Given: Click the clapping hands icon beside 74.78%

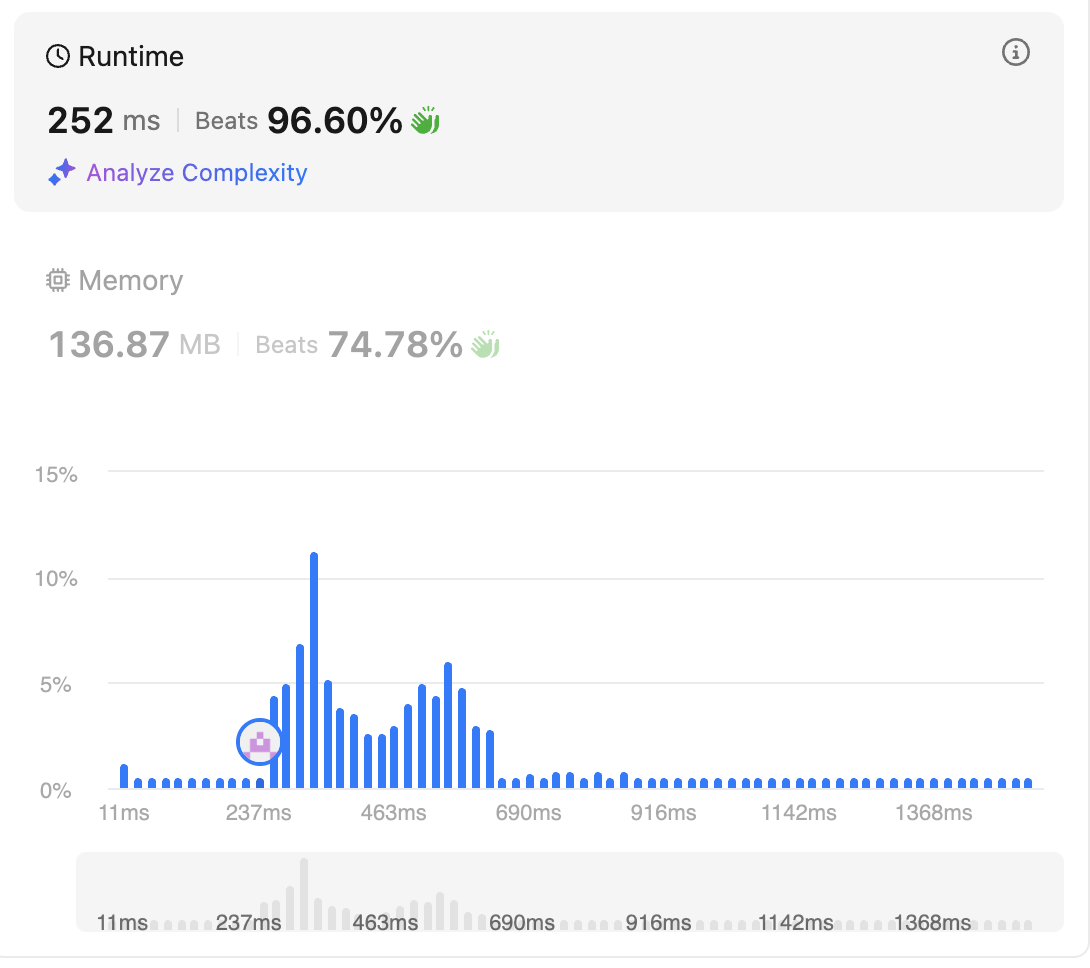Looking at the screenshot, I should coord(486,345).
